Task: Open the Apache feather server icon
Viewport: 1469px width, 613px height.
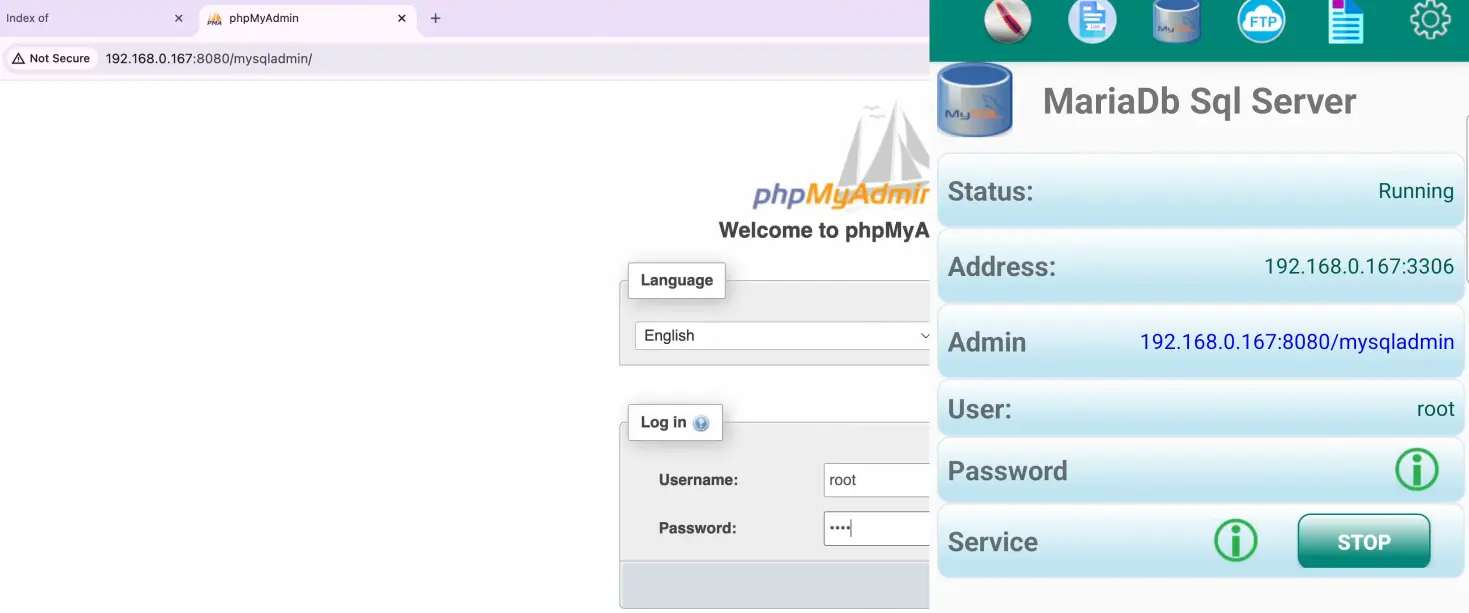Action: pyautogui.click(x=1007, y=22)
